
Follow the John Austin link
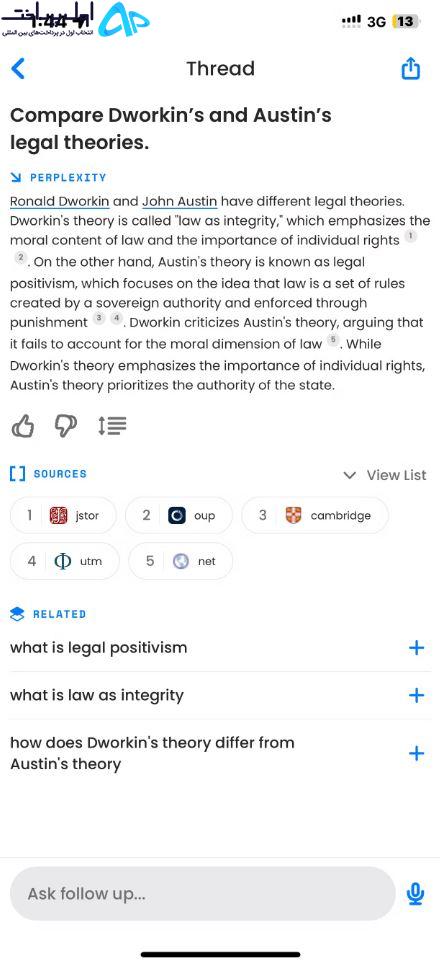(x=179, y=202)
